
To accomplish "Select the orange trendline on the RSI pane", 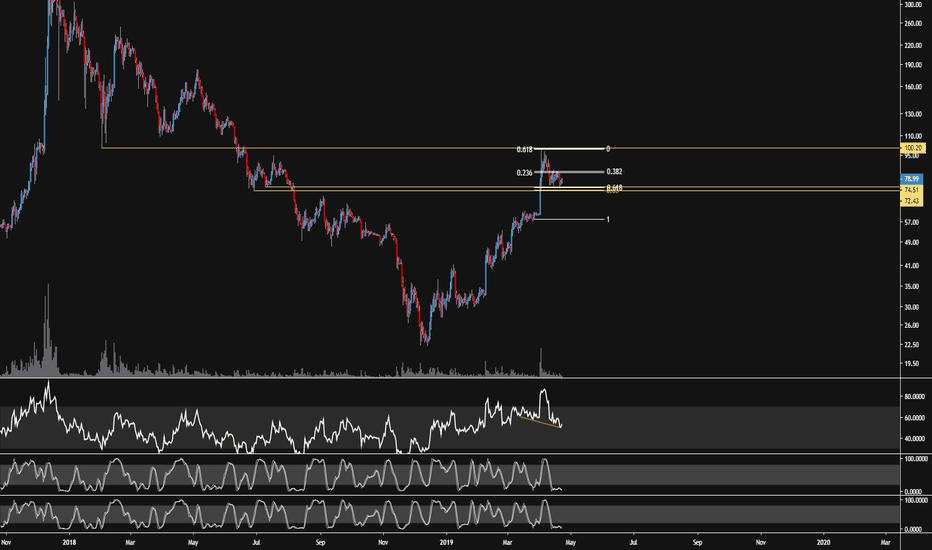I will pos(539,421).
